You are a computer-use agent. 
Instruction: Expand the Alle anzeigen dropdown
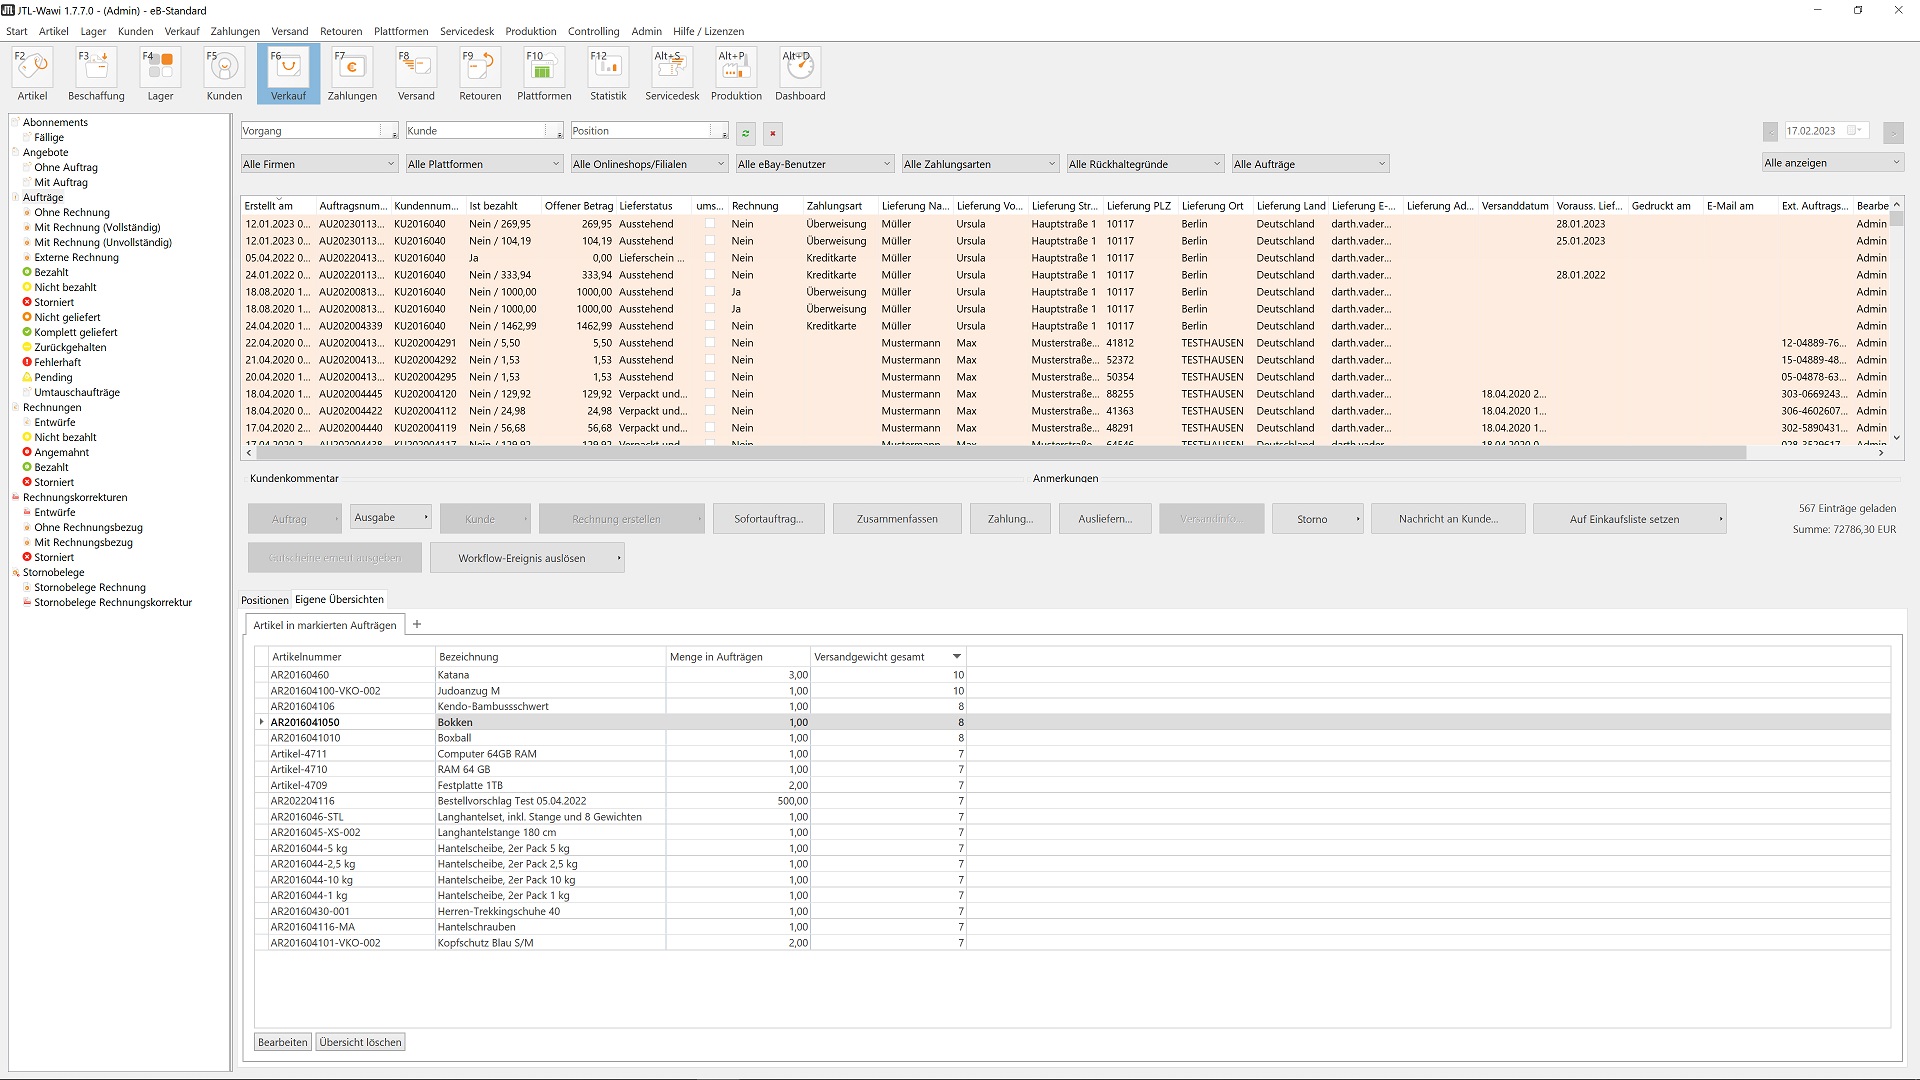tap(1832, 163)
